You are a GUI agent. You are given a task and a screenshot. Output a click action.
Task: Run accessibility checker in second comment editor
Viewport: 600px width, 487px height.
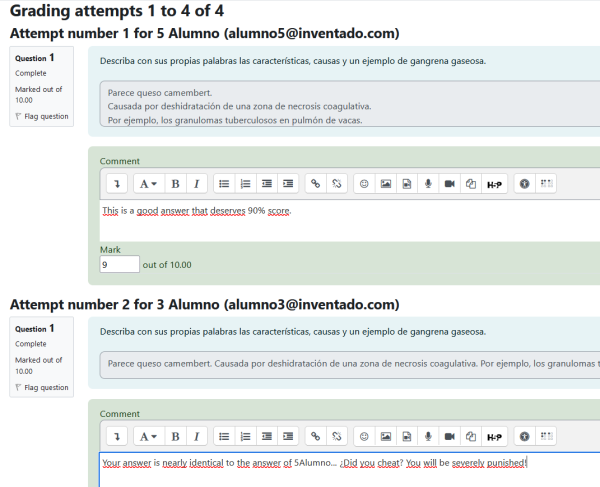(524, 437)
